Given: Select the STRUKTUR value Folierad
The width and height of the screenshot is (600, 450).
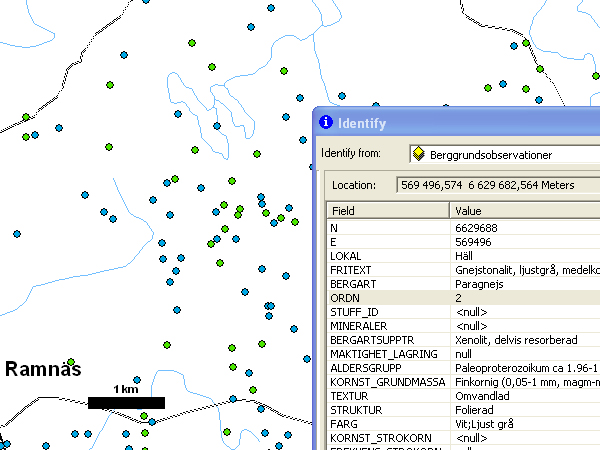Looking at the screenshot, I should click(x=474, y=410).
